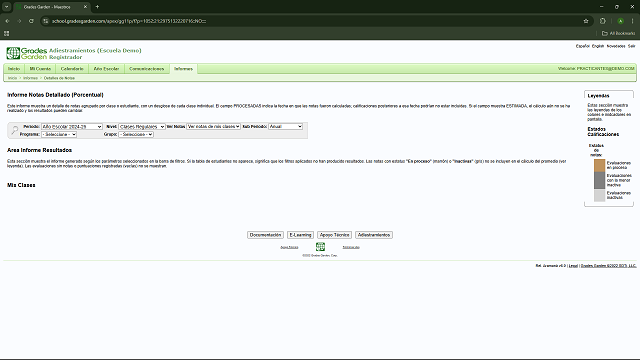This screenshot has height=360, width=640.
Task: Open the apps grid icon in bookmarks bar
Action: [7, 33]
